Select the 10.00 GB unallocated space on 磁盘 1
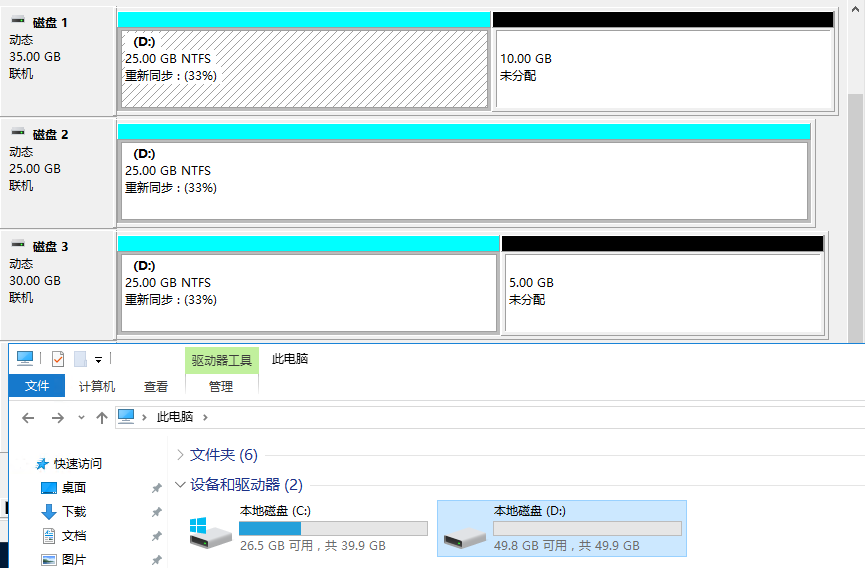 [664, 68]
